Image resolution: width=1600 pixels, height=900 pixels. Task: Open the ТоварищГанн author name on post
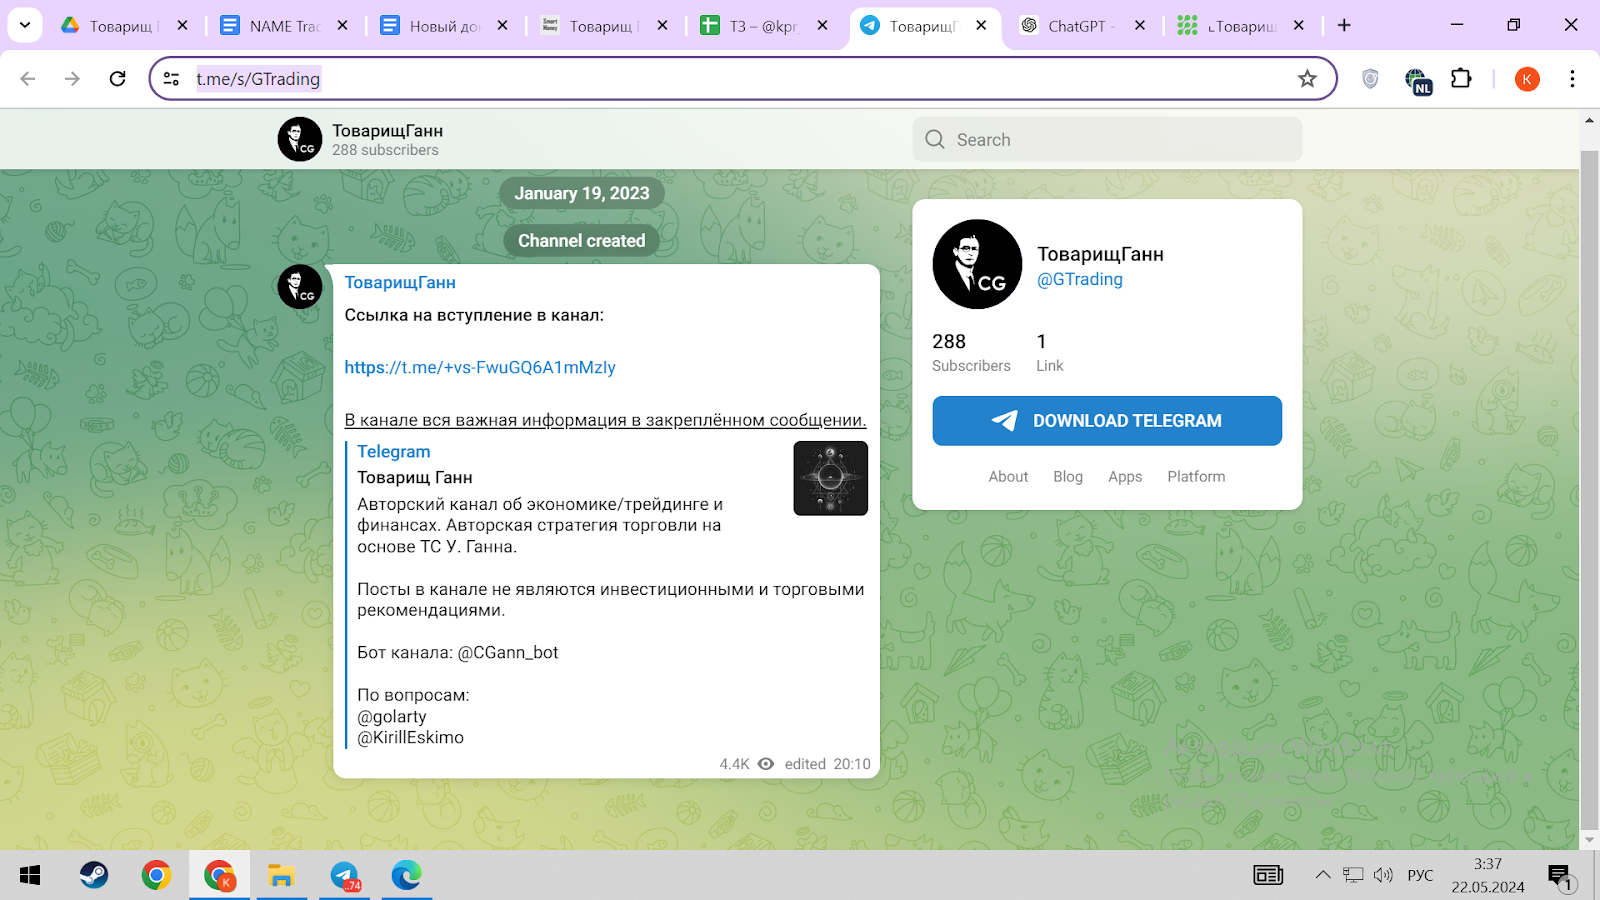point(400,283)
